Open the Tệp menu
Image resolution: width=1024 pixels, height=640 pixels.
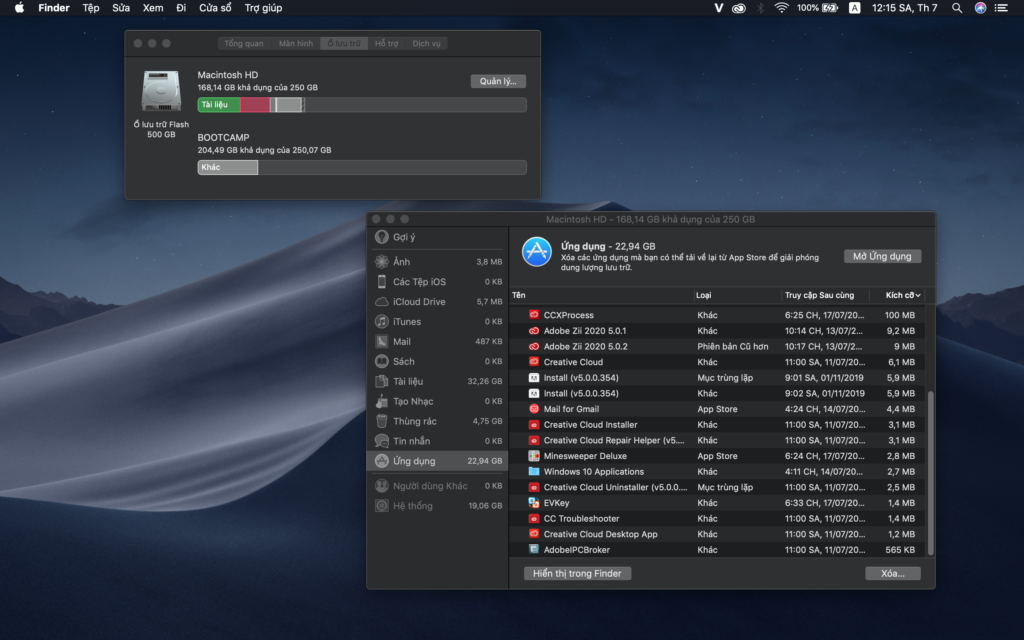coord(91,8)
